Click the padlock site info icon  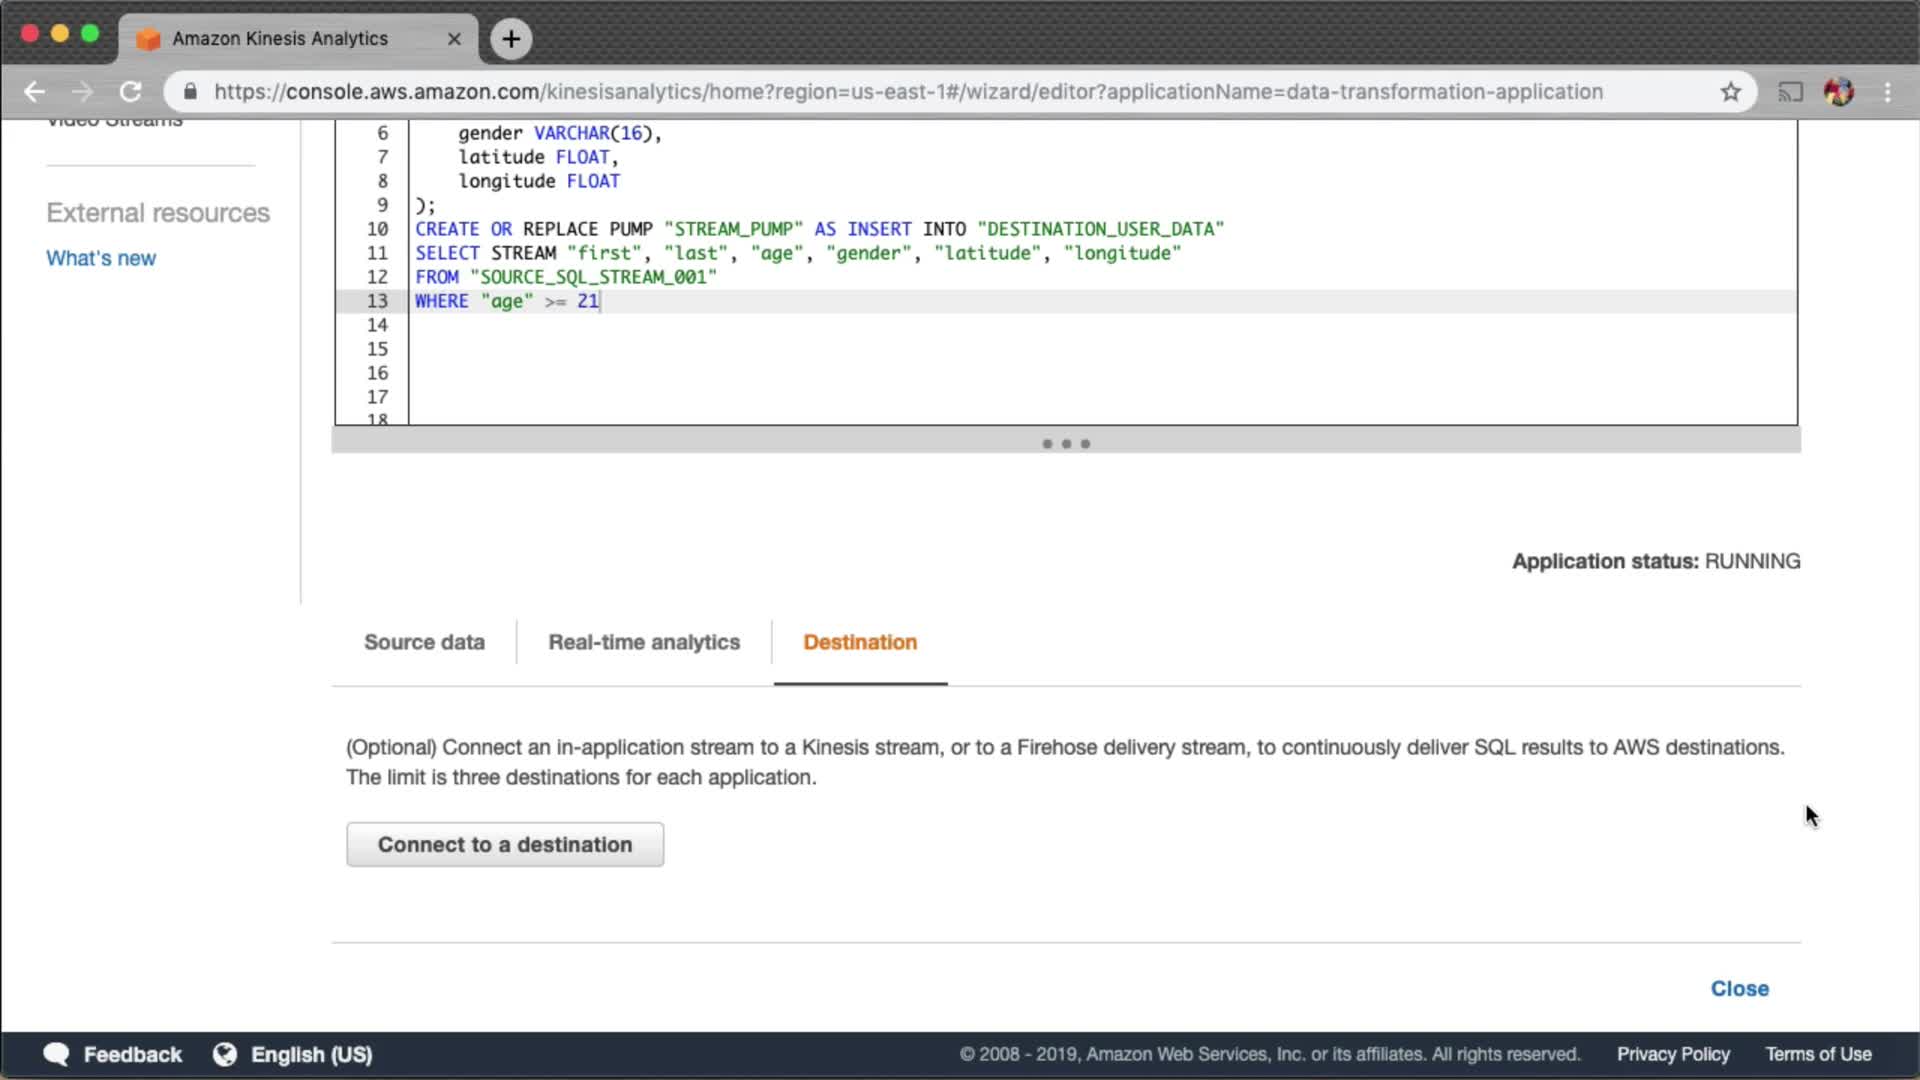190,92
